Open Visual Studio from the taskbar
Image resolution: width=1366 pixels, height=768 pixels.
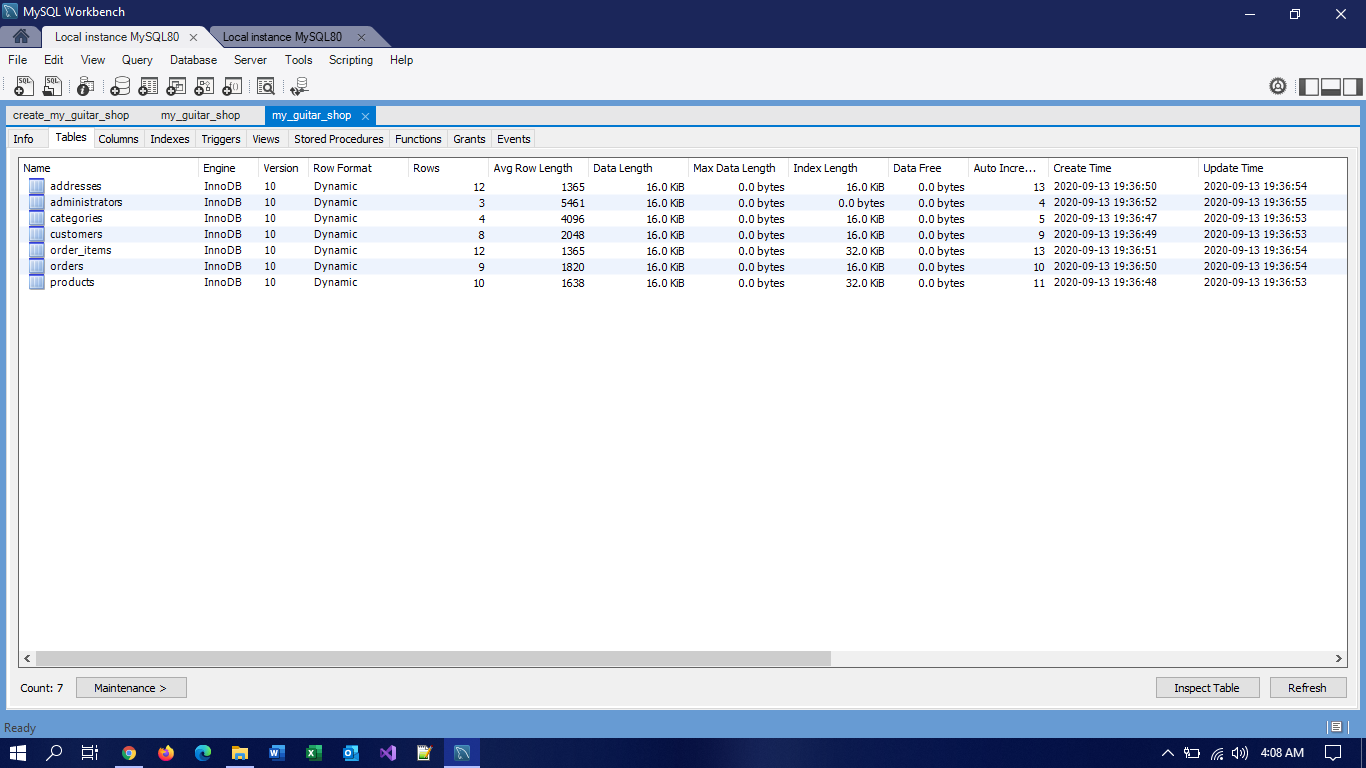(x=388, y=753)
